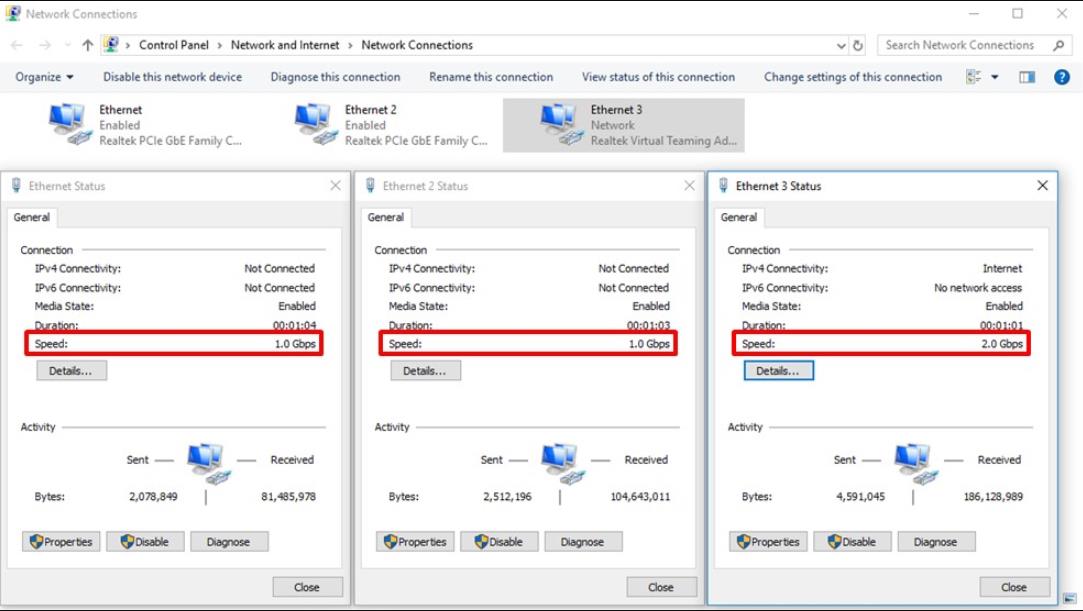Image resolution: width=1083 pixels, height=611 pixels.
Task: Expand the view options dropdown arrow
Action: click(x=995, y=77)
